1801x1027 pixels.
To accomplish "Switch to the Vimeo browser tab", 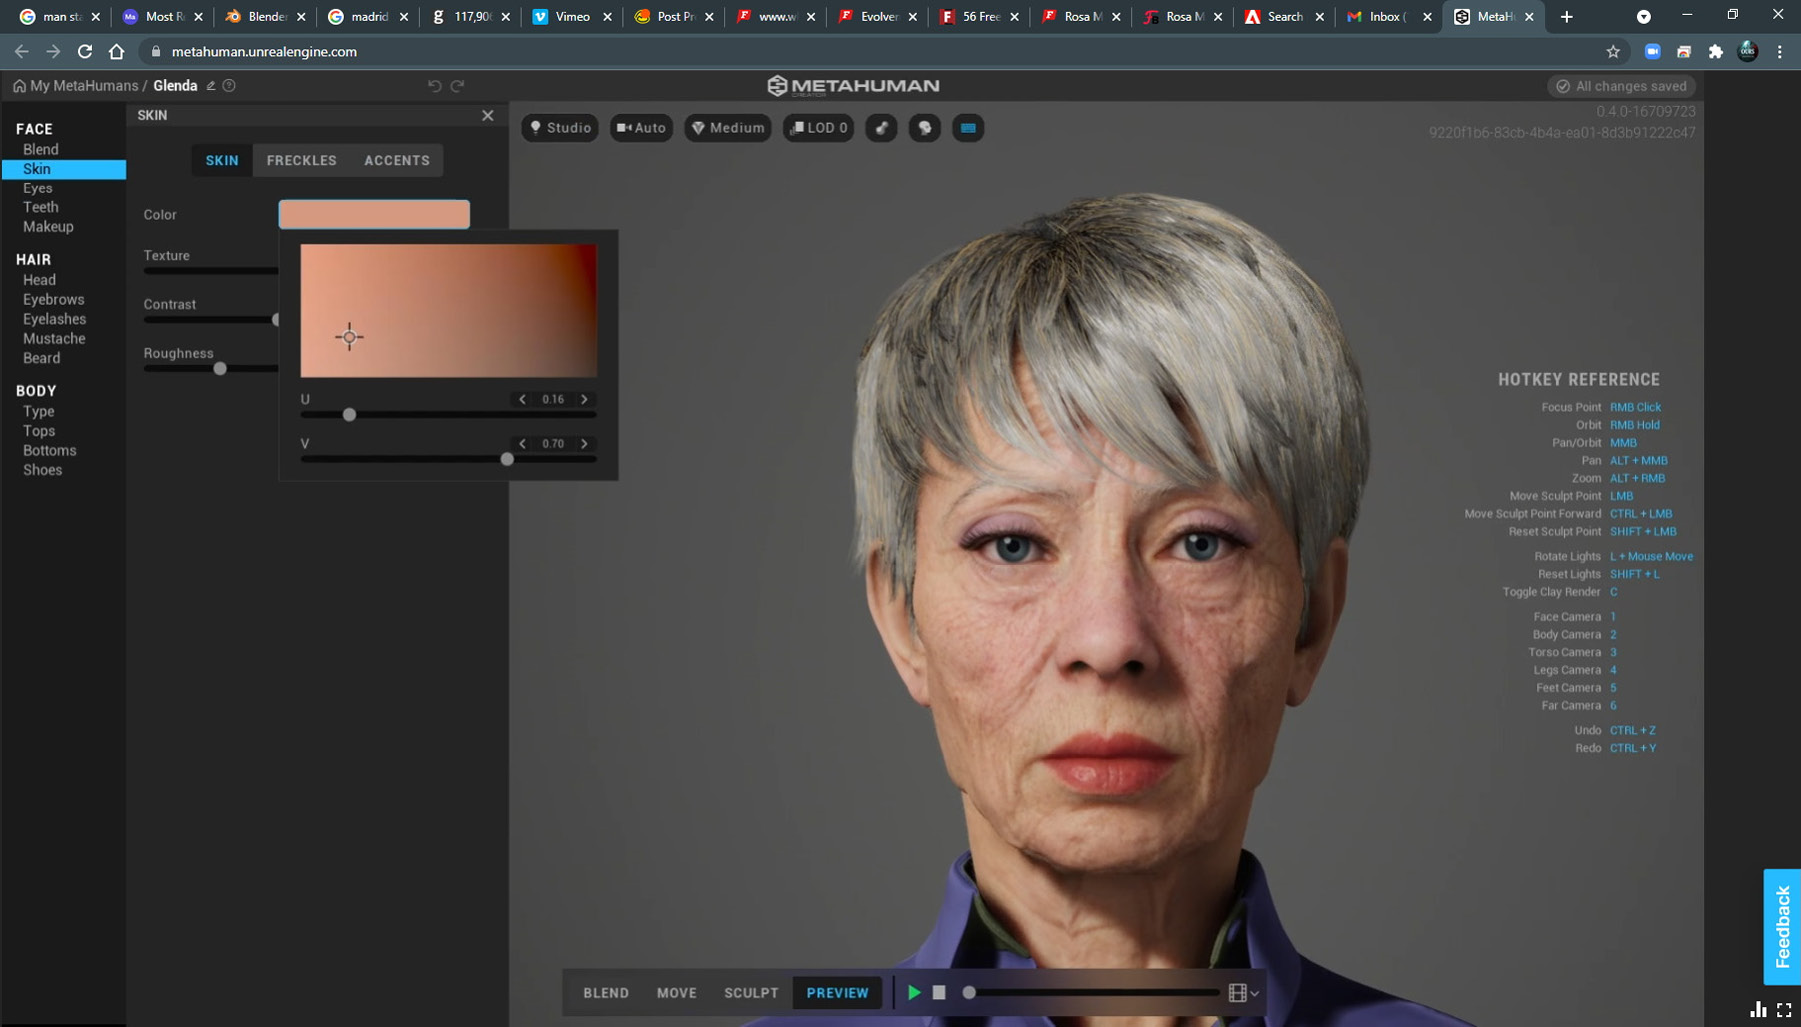I will [x=572, y=17].
